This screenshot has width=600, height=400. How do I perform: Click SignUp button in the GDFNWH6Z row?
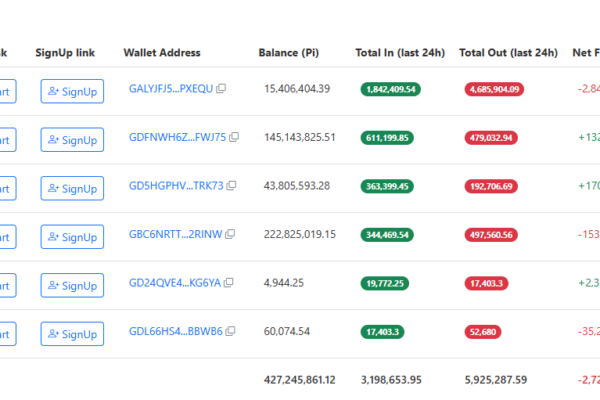coord(72,140)
